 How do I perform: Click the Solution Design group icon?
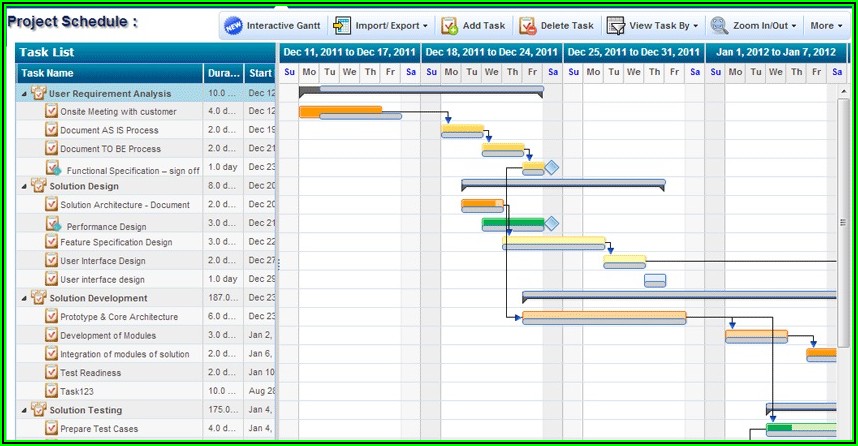coord(38,185)
